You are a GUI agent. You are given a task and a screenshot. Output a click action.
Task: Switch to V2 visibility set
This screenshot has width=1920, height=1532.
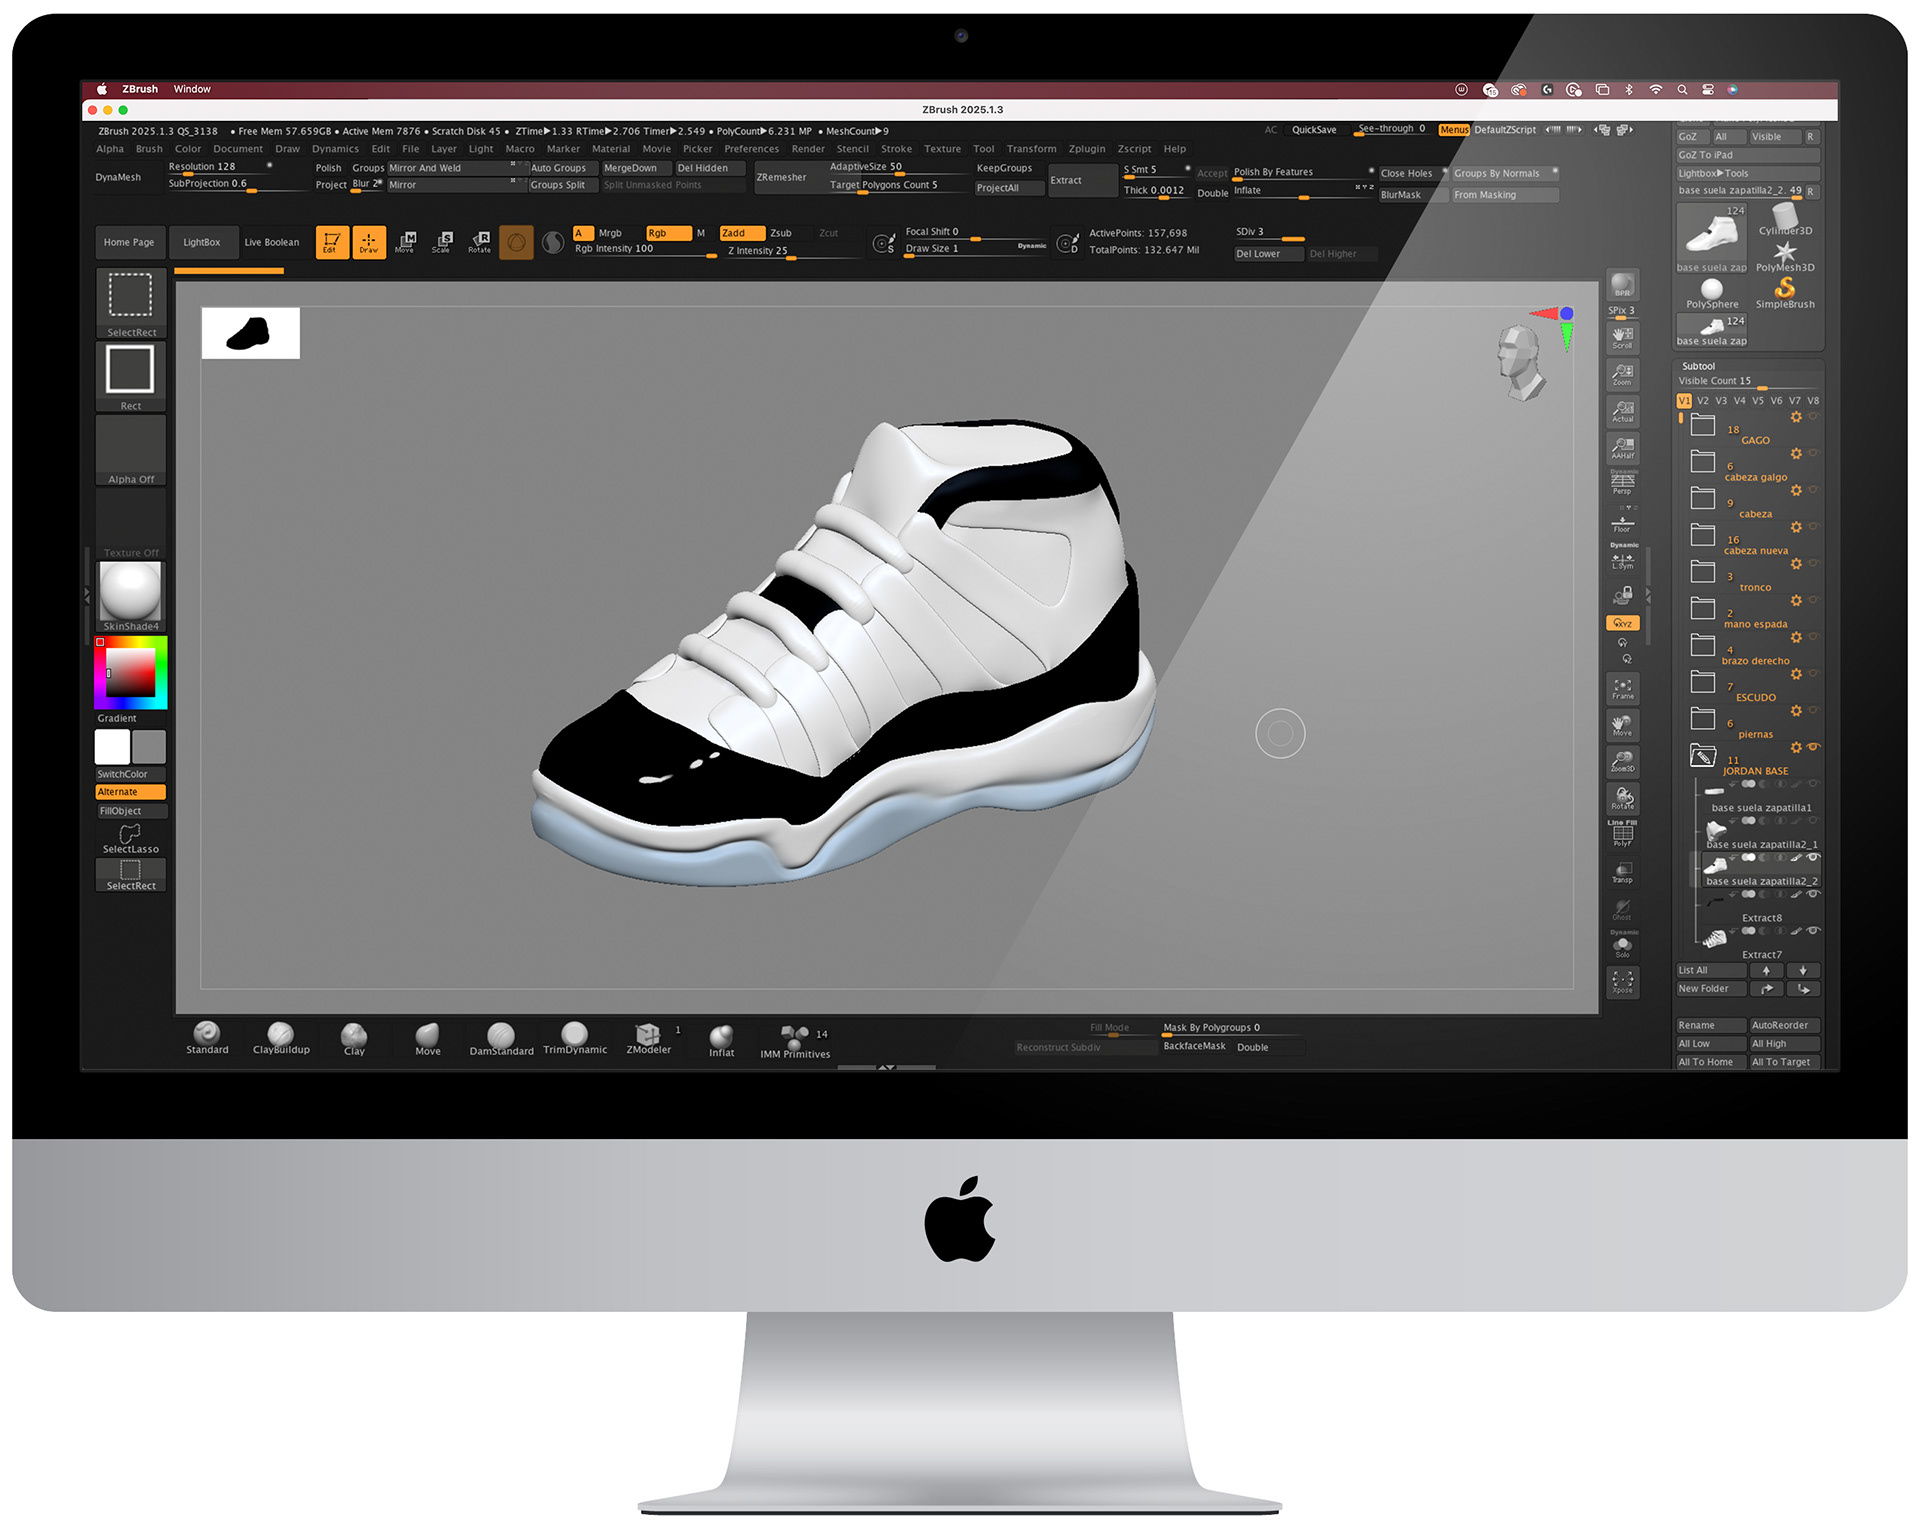tap(1703, 401)
